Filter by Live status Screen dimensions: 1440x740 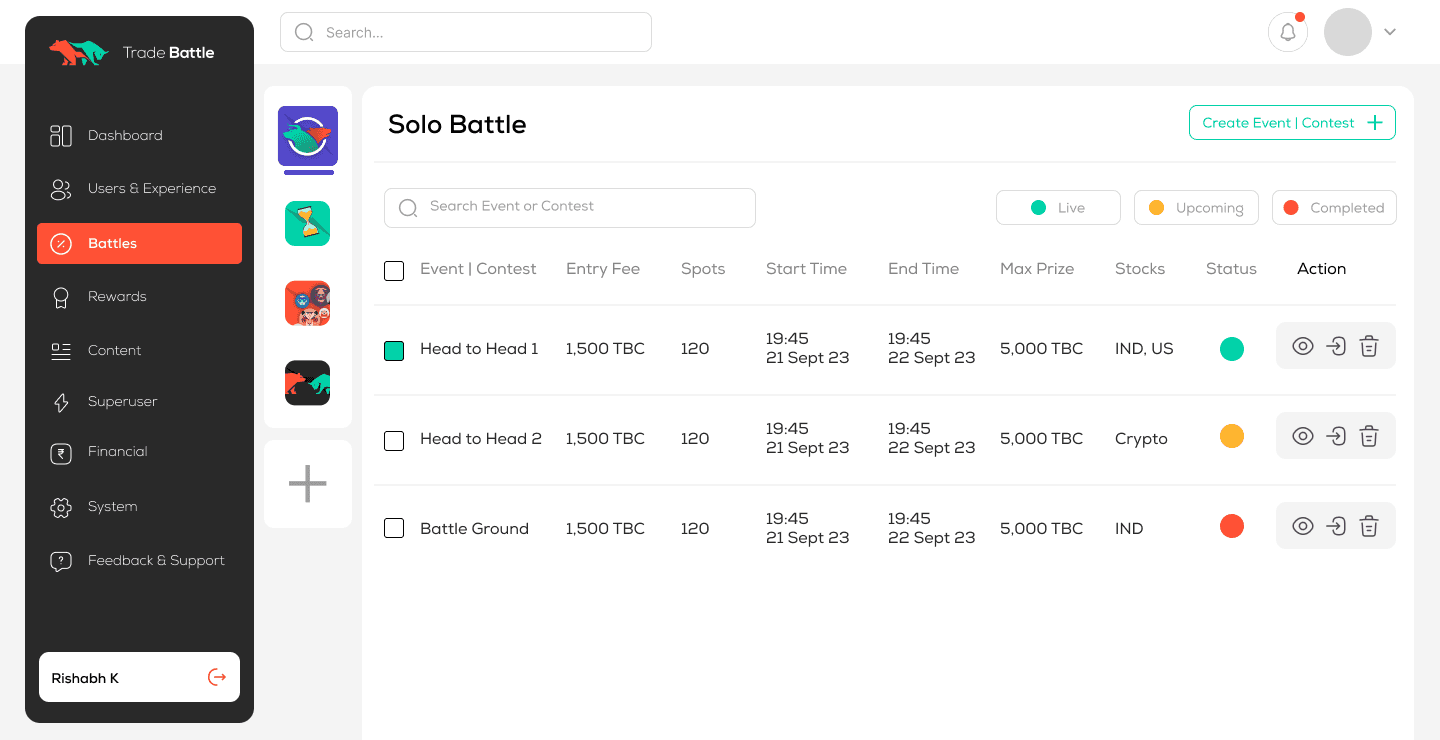[x=1058, y=208]
